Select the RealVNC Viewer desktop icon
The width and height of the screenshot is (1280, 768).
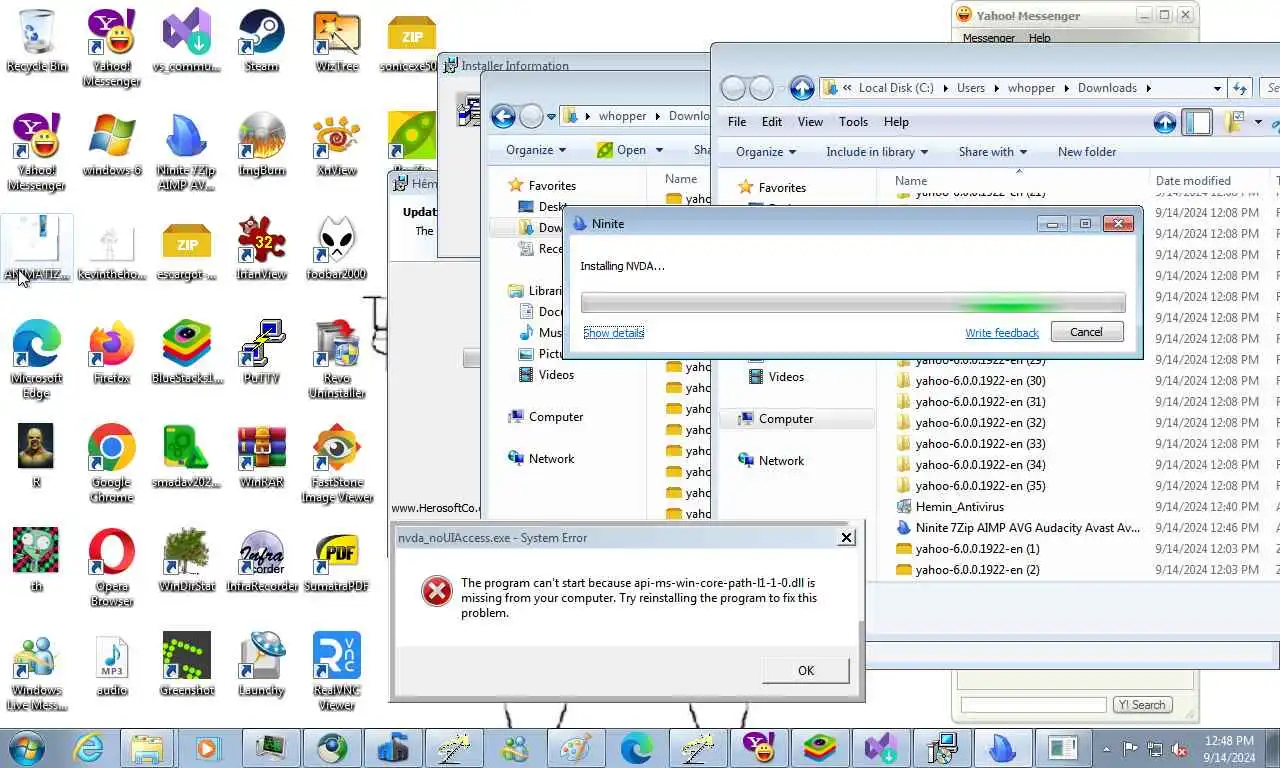click(337, 671)
